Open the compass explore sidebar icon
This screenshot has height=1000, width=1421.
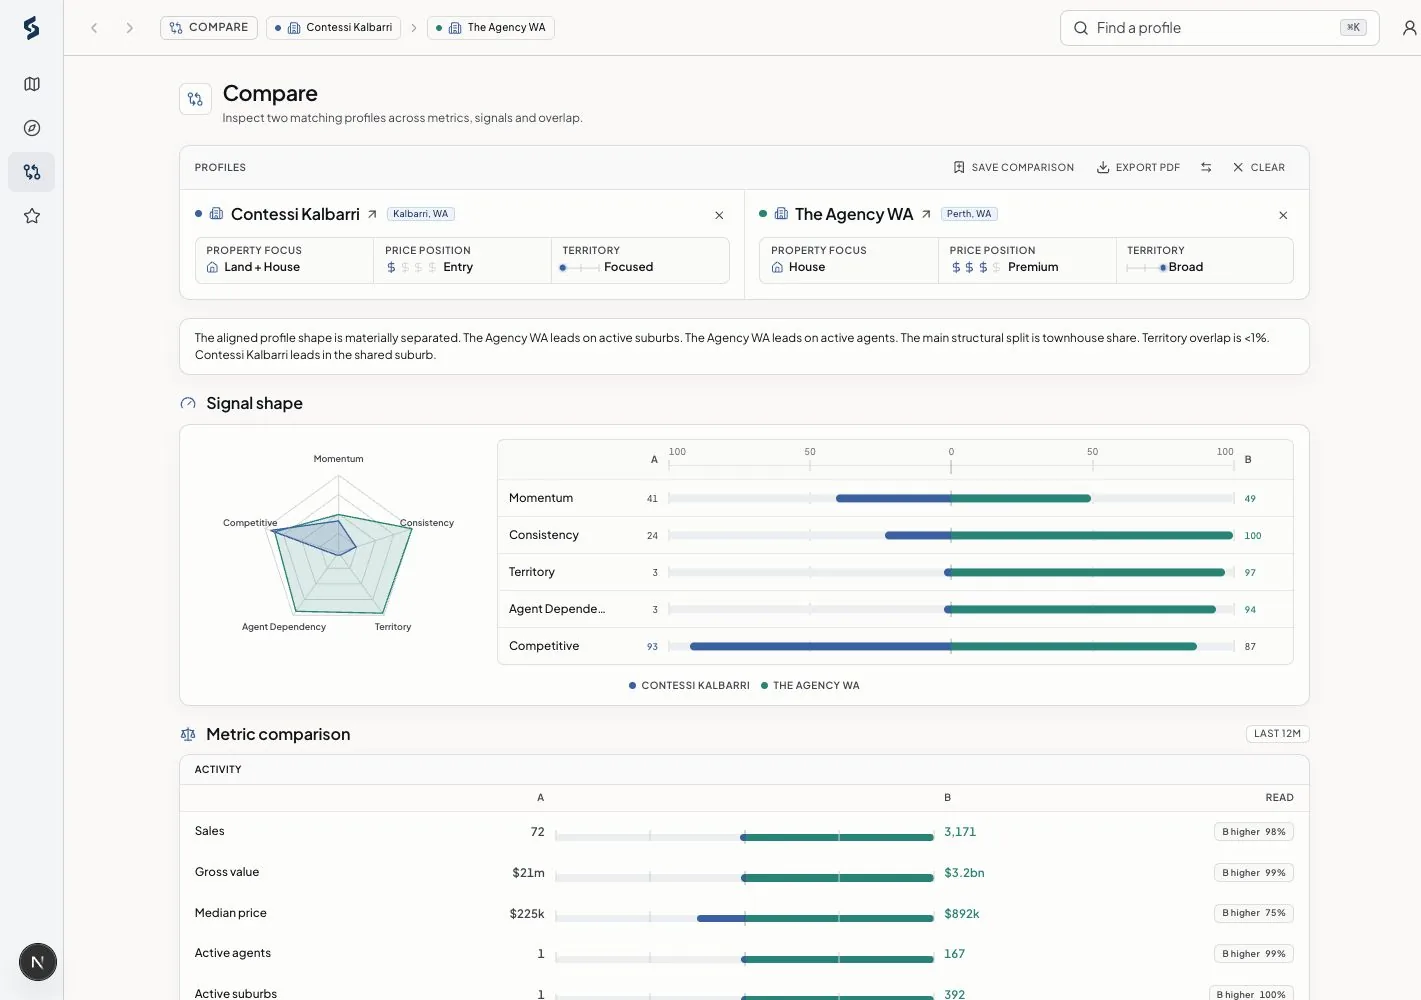pos(32,128)
